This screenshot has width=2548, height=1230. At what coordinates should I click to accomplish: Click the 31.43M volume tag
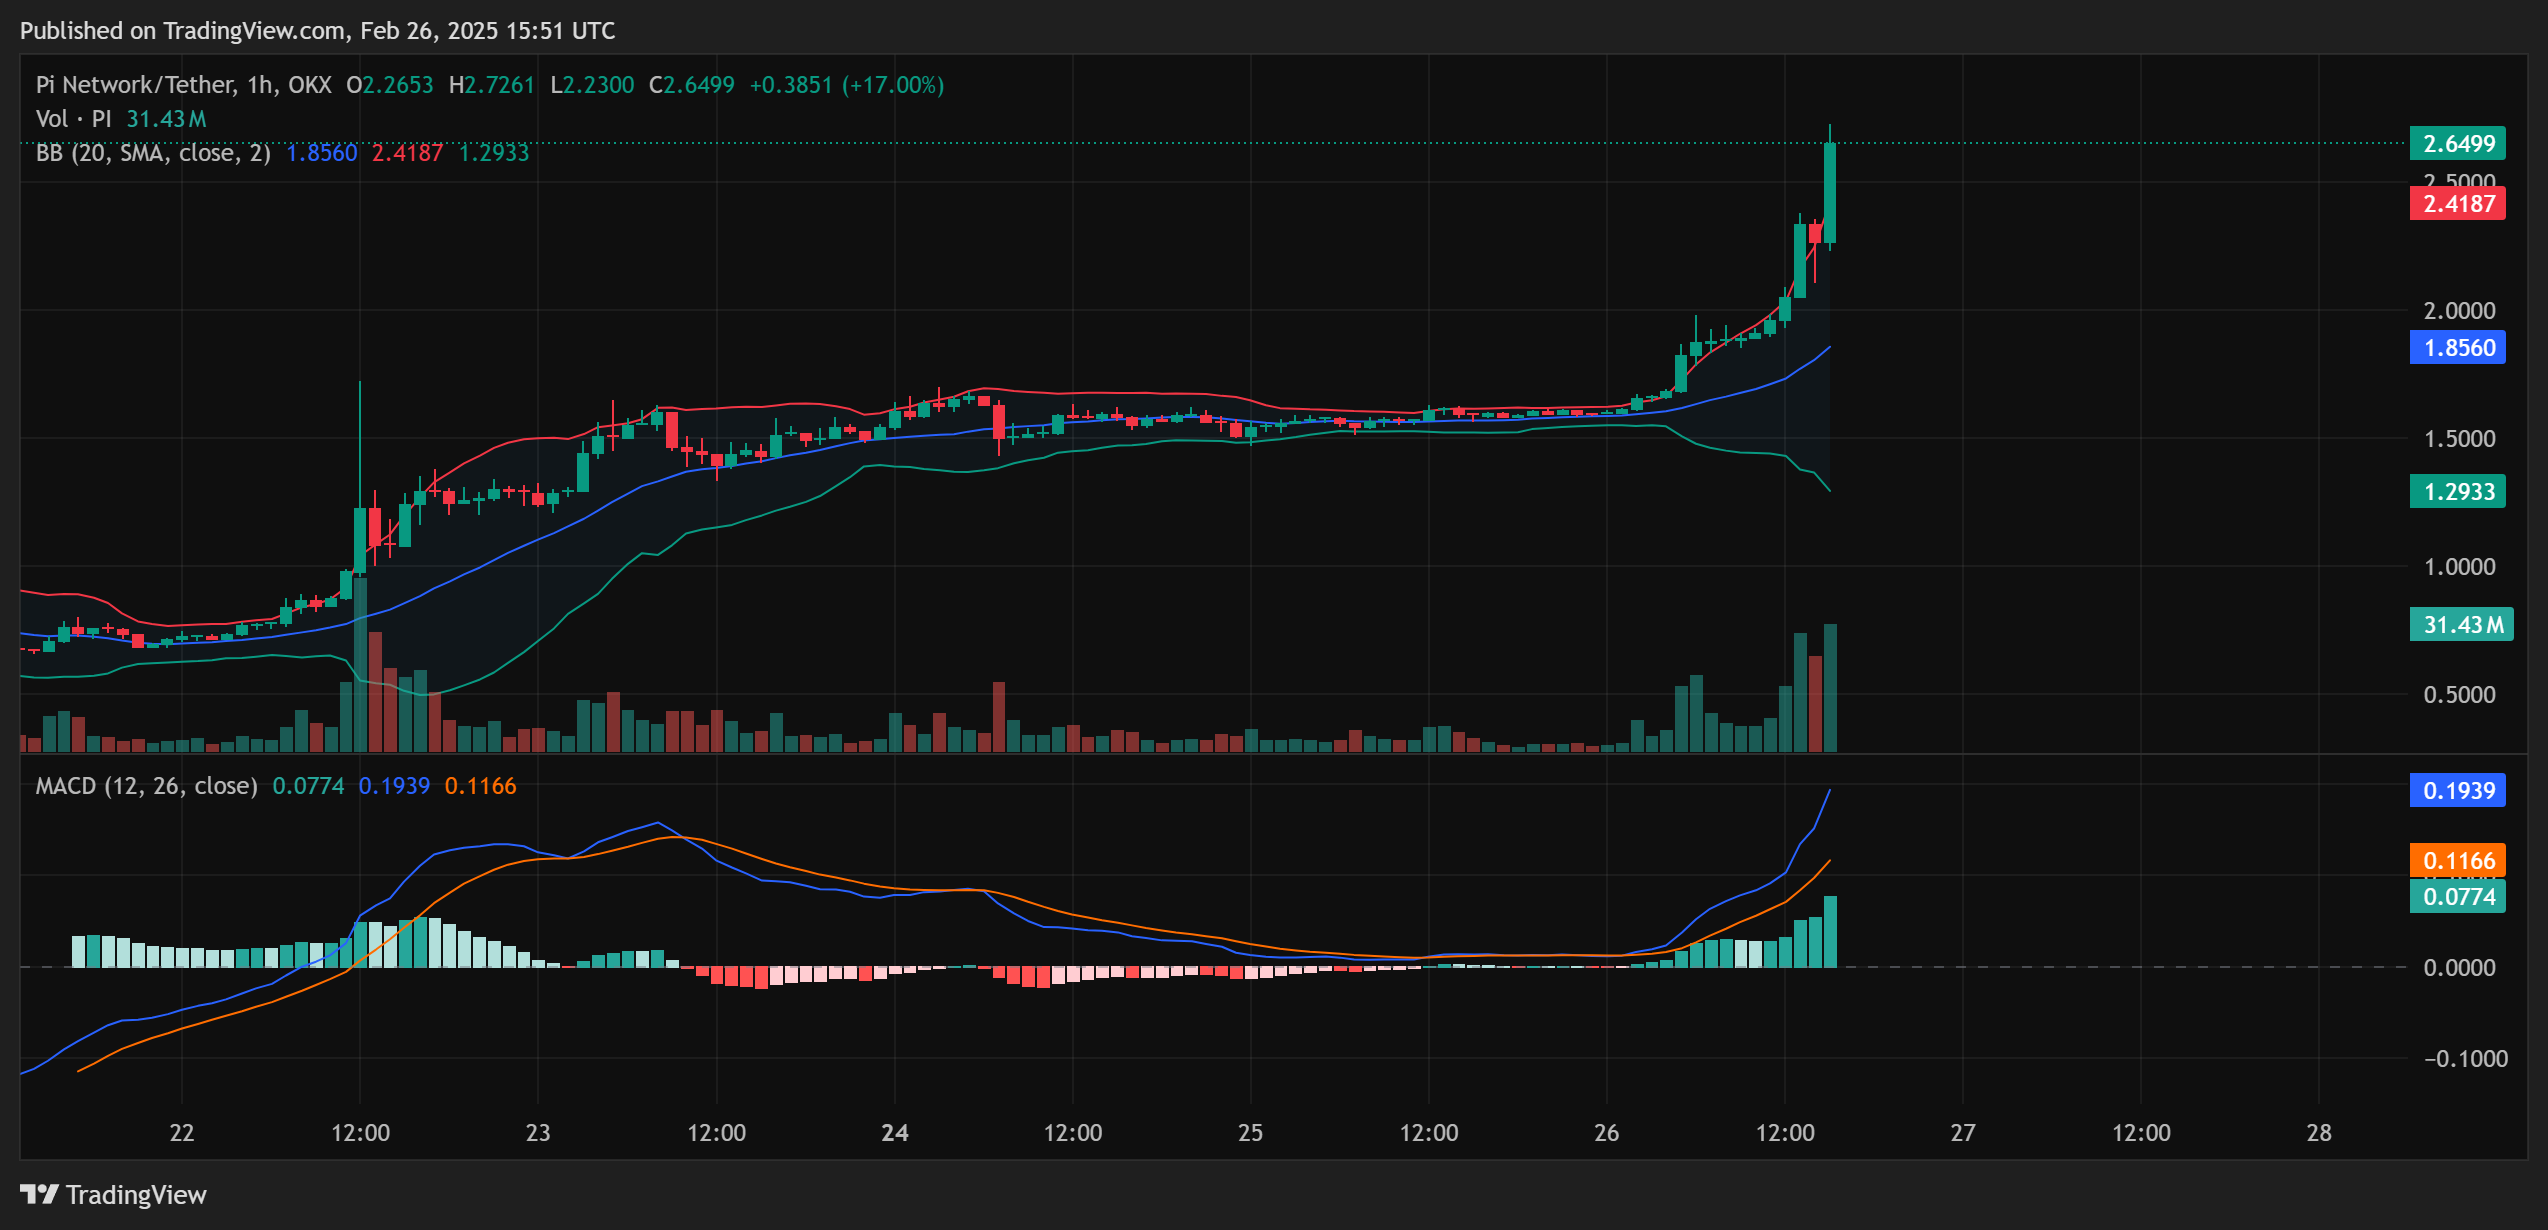click(x=2462, y=625)
